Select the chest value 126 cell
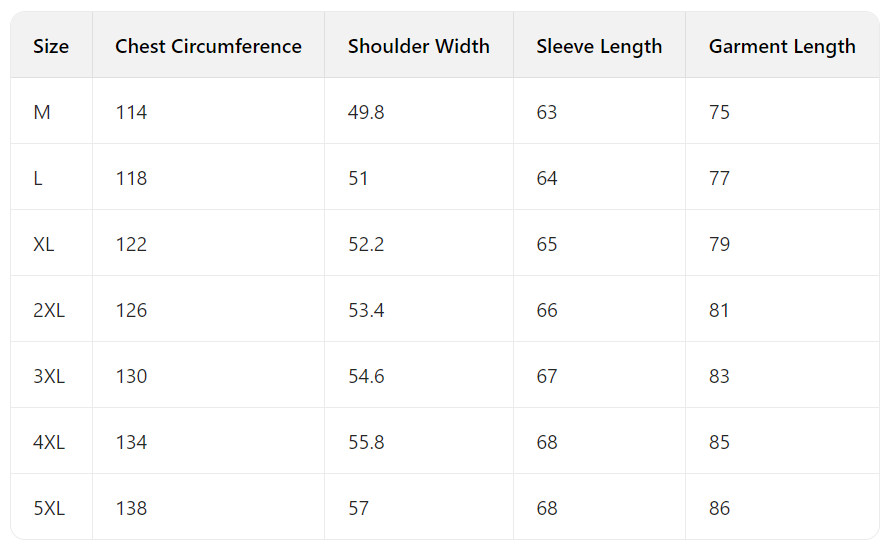 pyautogui.click(x=131, y=310)
